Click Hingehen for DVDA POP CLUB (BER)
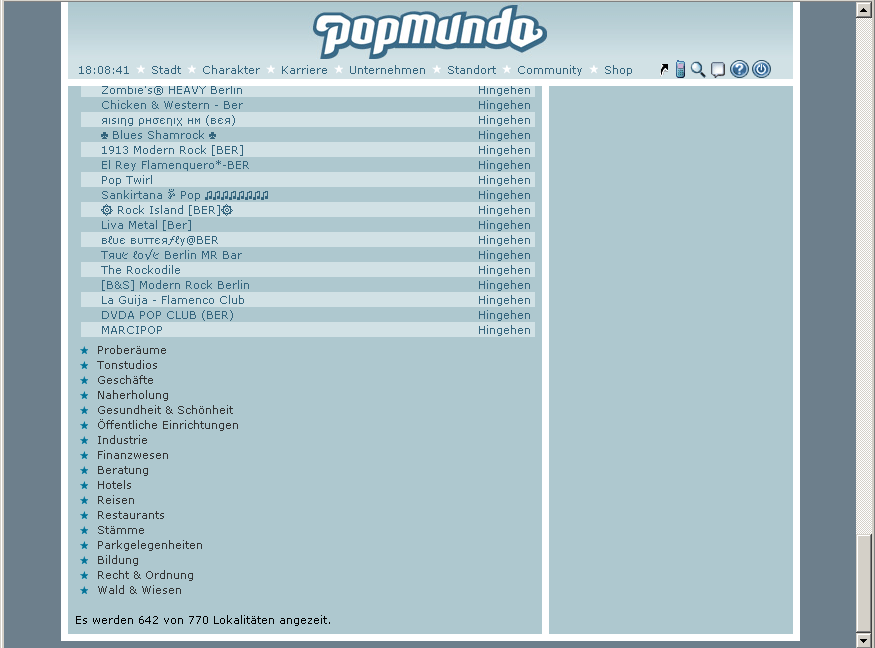Image resolution: width=875 pixels, height=648 pixels. (x=504, y=315)
